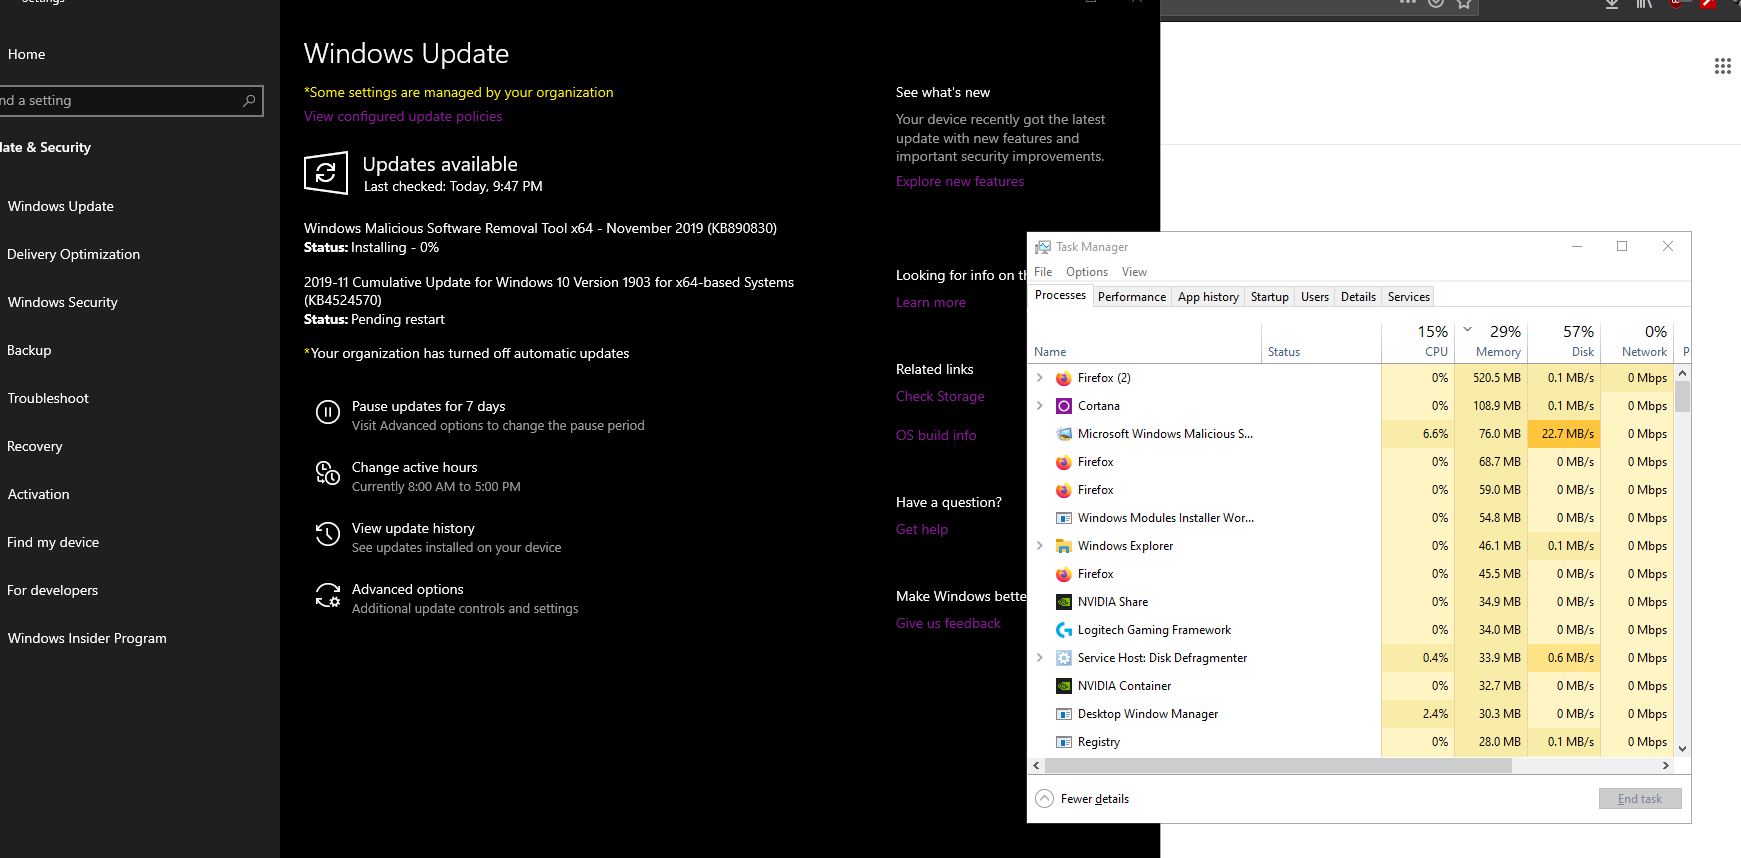Open Troubleshoot in Settings sidebar
Screen dimensions: 1741x858
[48, 399]
